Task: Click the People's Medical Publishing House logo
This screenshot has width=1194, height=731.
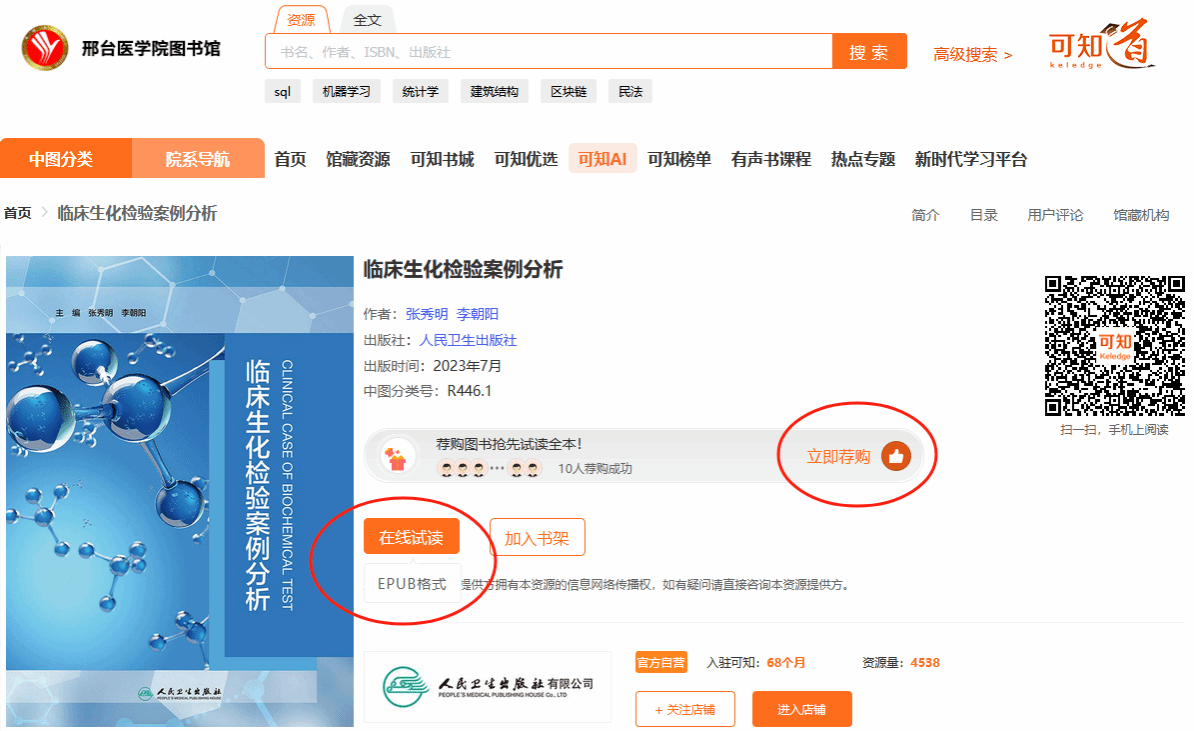Action: click(487, 686)
